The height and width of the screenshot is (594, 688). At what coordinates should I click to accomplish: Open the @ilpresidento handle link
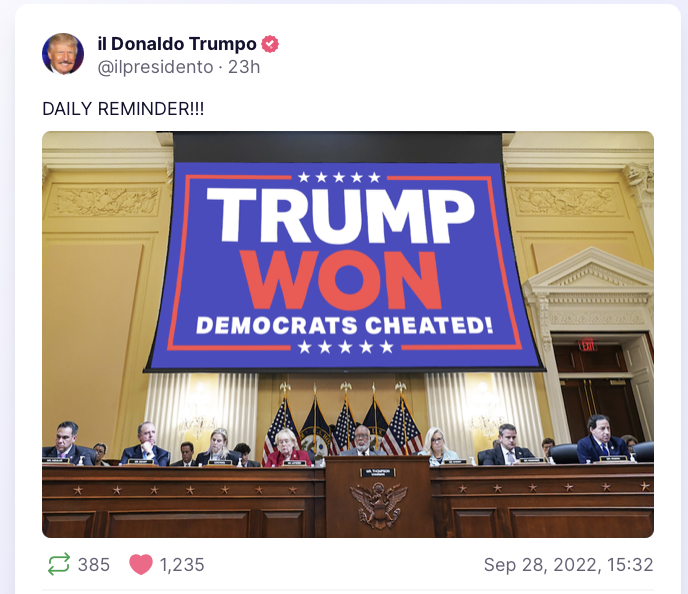pyautogui.click(x=155, y=67)
